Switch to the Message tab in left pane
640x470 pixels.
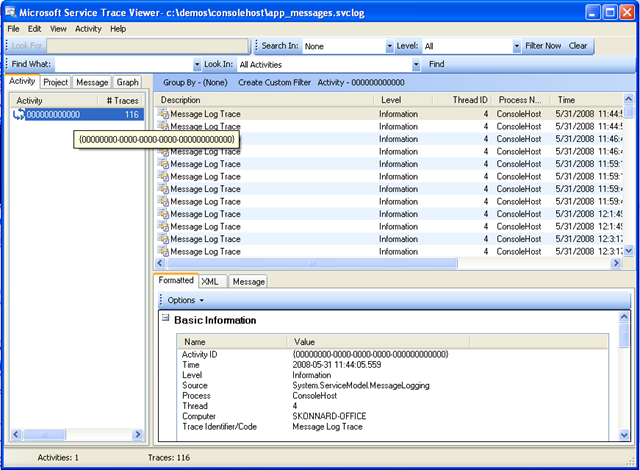[x=92, y=82]
